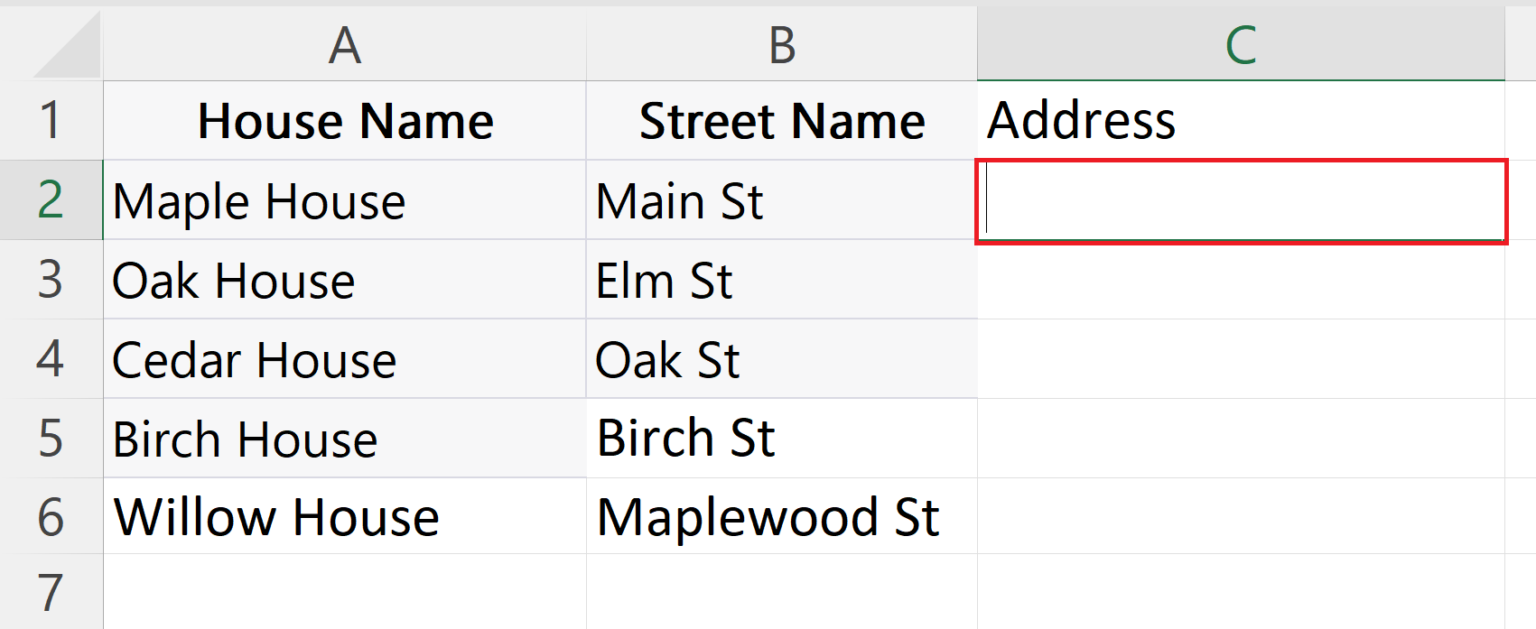Select the Willow House cell
The image size is (1536, 629).
[x=344, y=517]
